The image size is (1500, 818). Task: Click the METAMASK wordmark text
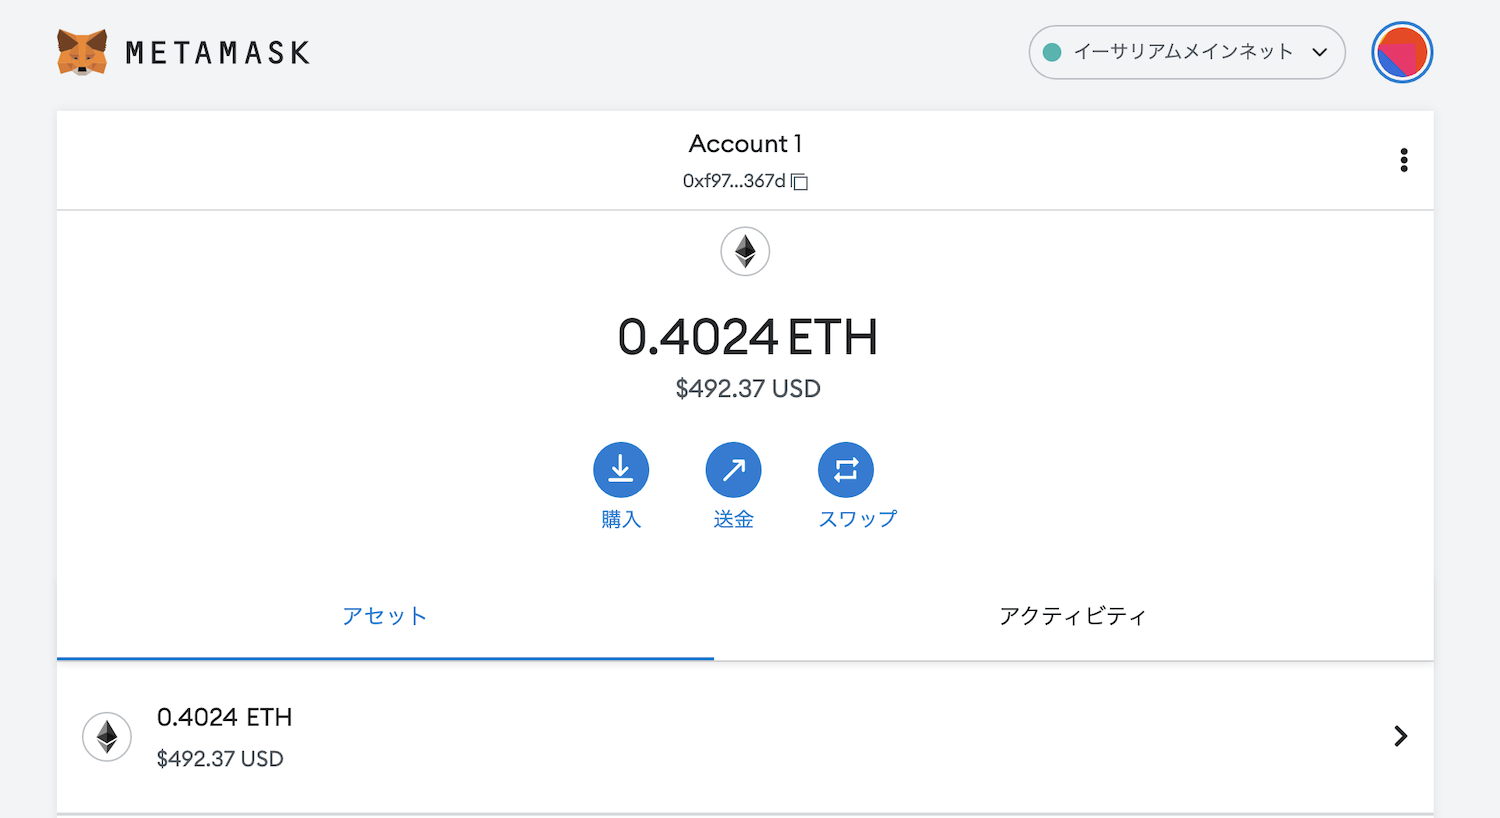(218, 52)
